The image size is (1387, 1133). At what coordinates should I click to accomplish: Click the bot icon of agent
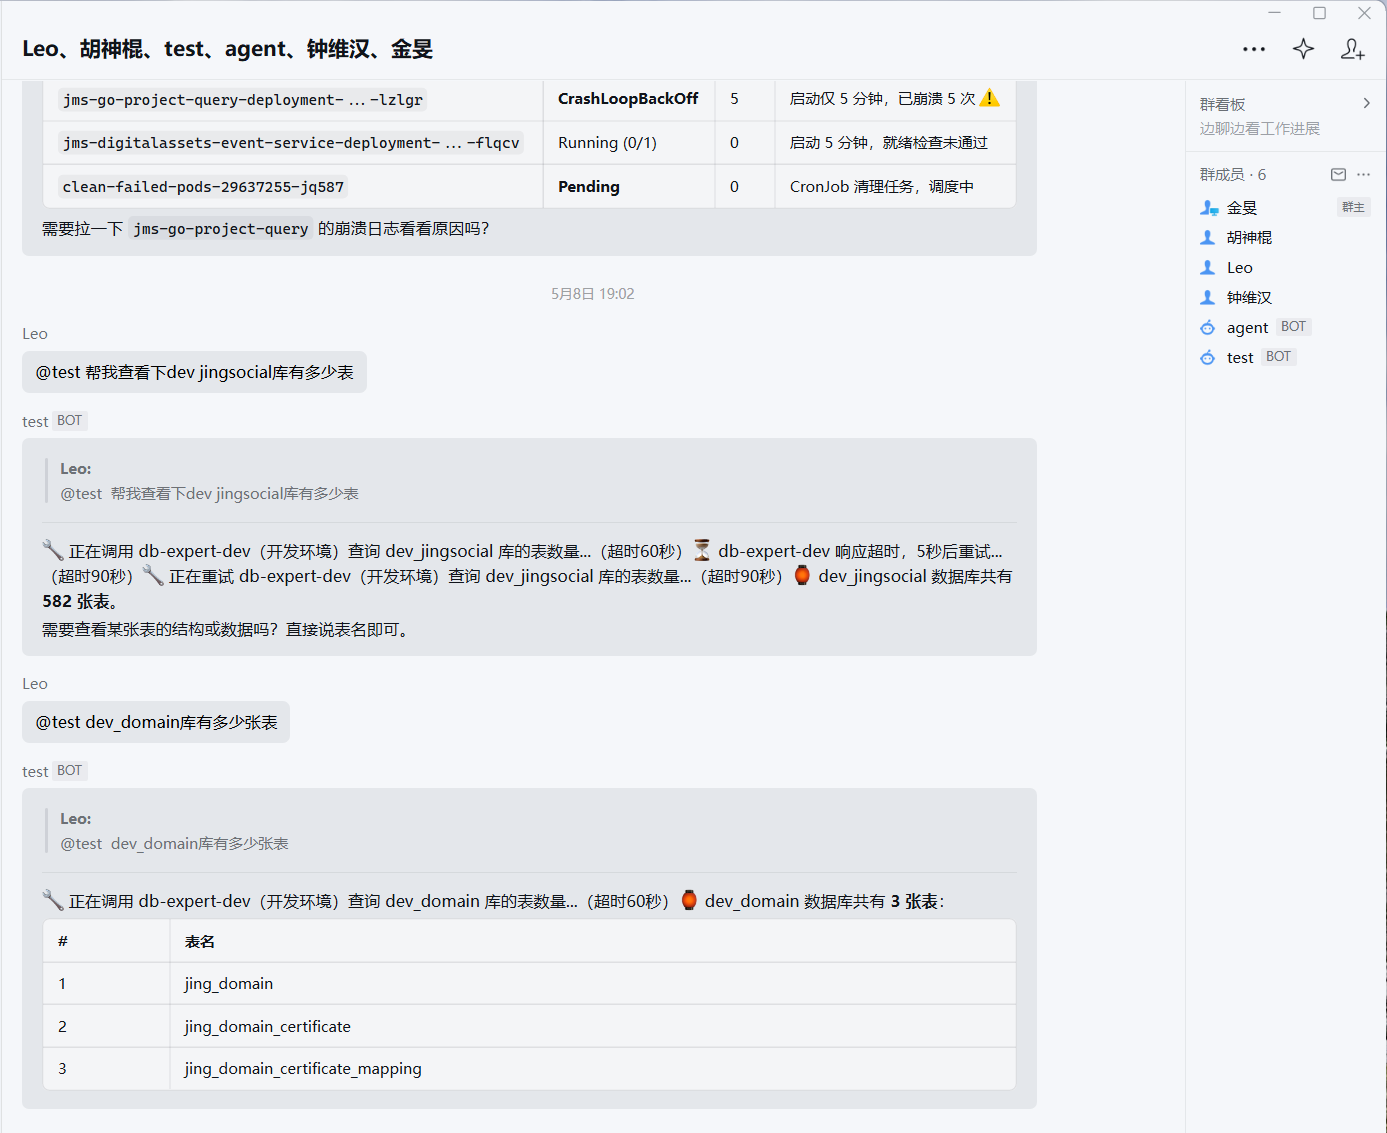(x=1208, y=328)
